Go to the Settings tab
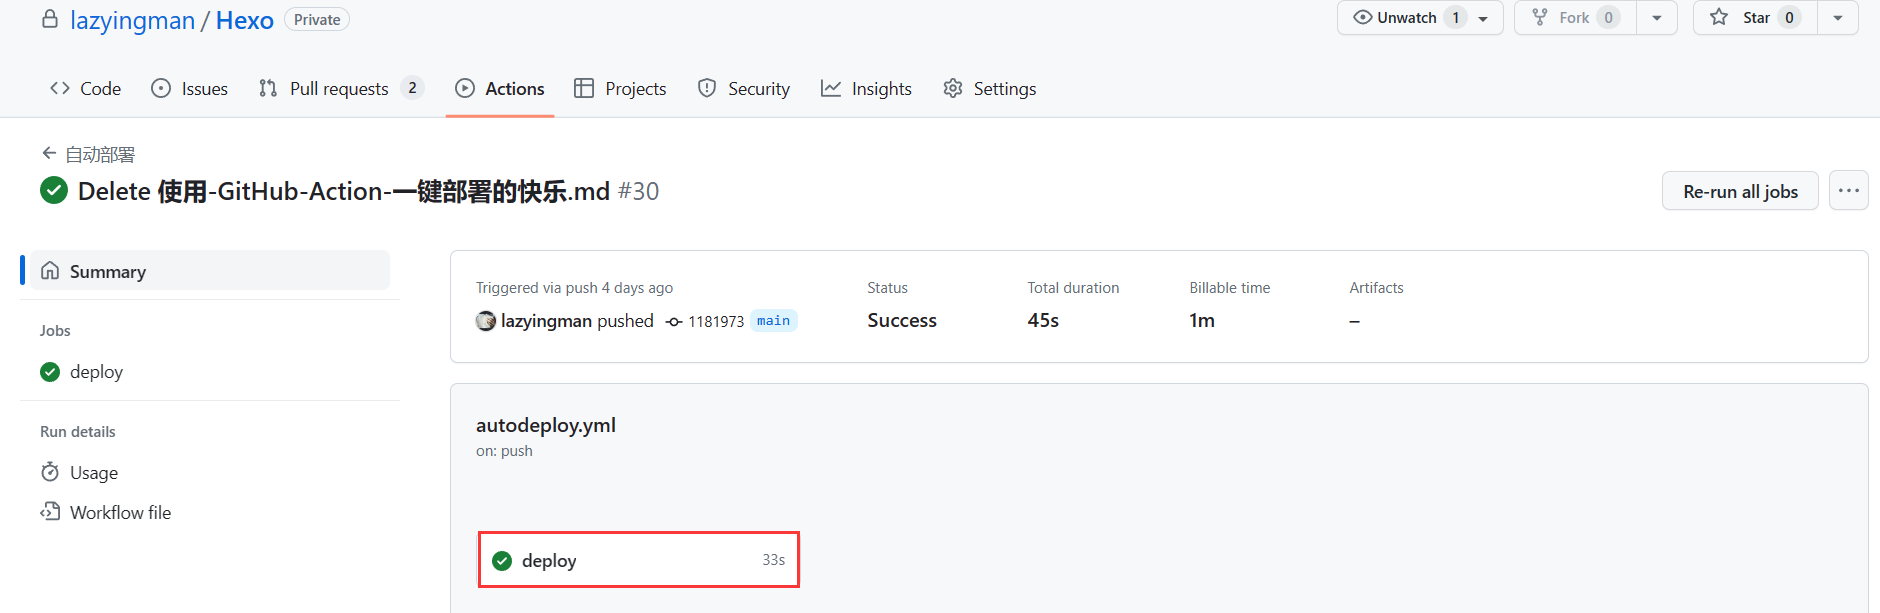Screen dimensions: 1880x613 coord(990,88)
